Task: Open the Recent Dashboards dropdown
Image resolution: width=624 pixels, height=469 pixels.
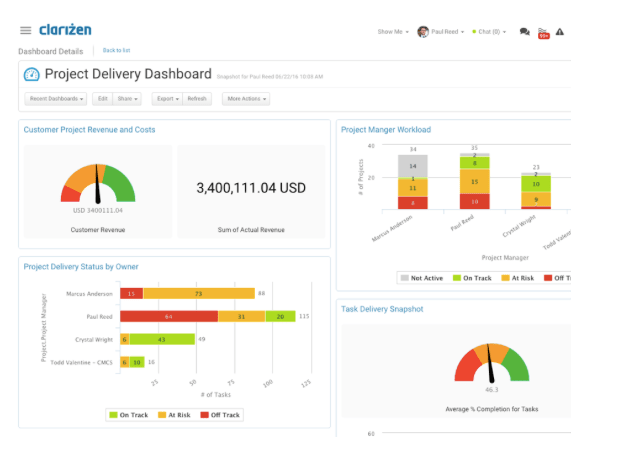Action: [56, 99]
